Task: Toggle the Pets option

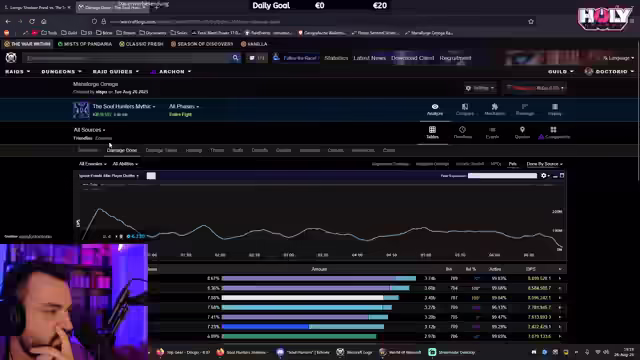Action: click(513, 164)
